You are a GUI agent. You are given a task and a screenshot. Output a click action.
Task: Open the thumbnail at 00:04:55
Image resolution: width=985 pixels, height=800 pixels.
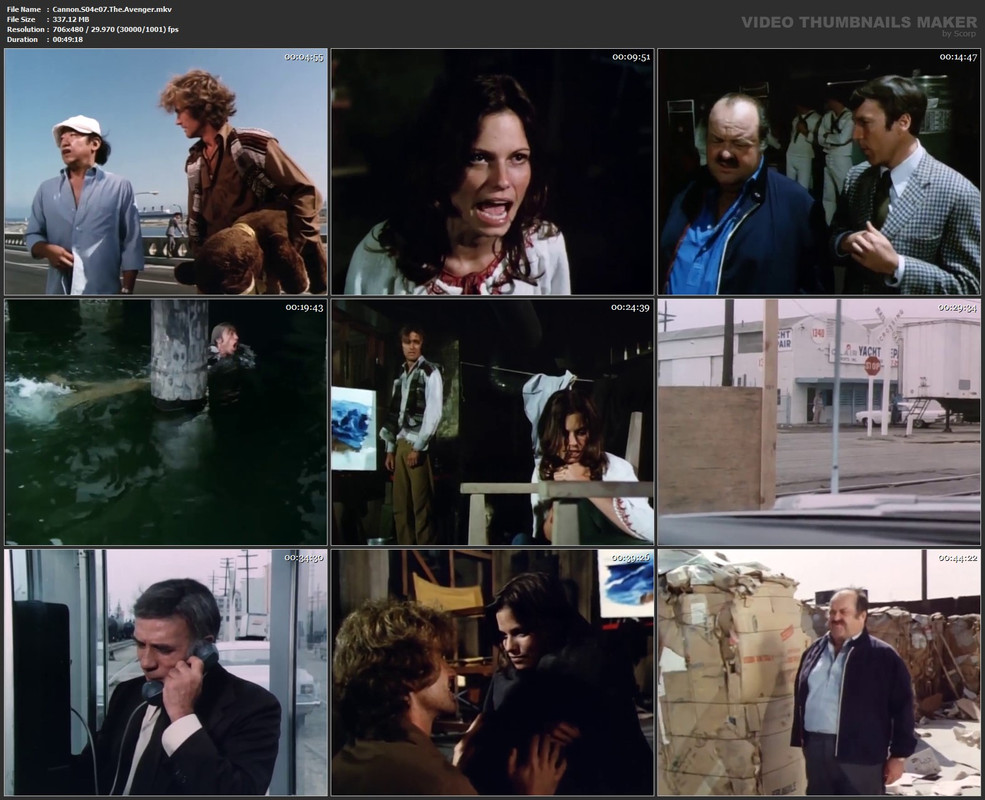pyautogui.click(x=166, y=171)
